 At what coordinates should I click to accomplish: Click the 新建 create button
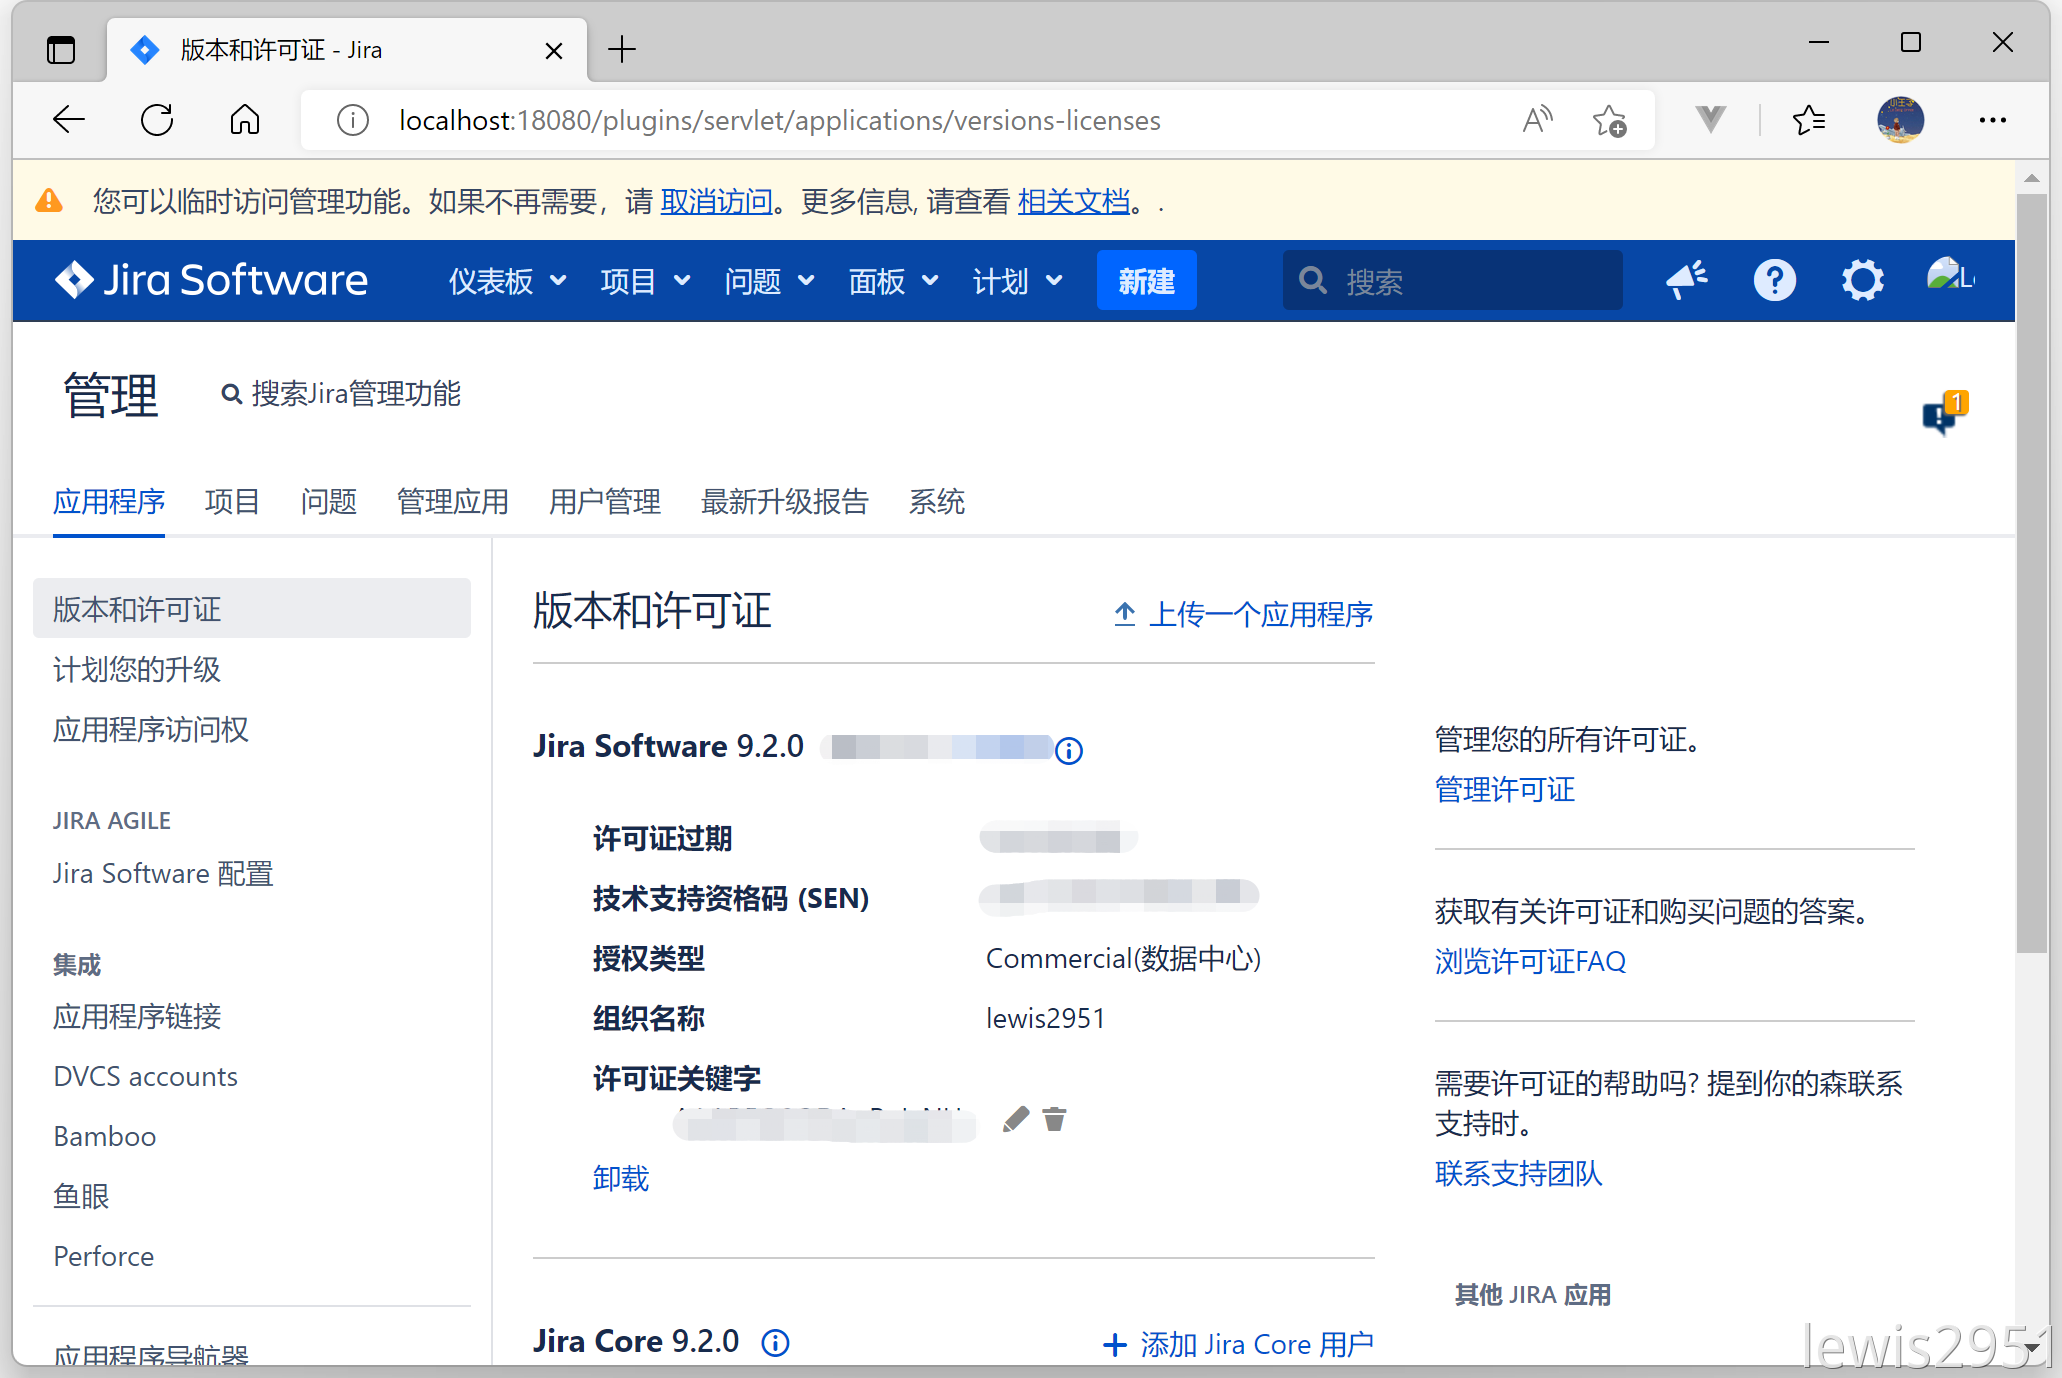[1146, 281]
